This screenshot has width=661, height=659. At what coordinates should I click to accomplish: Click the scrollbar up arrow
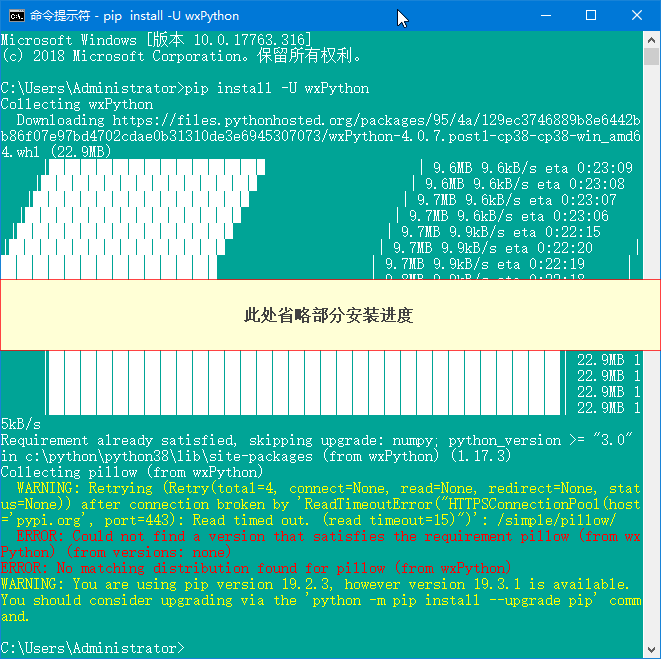pyautogui.click(x=651, y=40)
